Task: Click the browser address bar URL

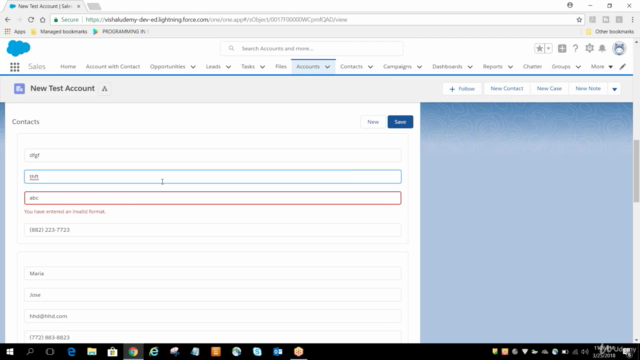Action: 216,20
